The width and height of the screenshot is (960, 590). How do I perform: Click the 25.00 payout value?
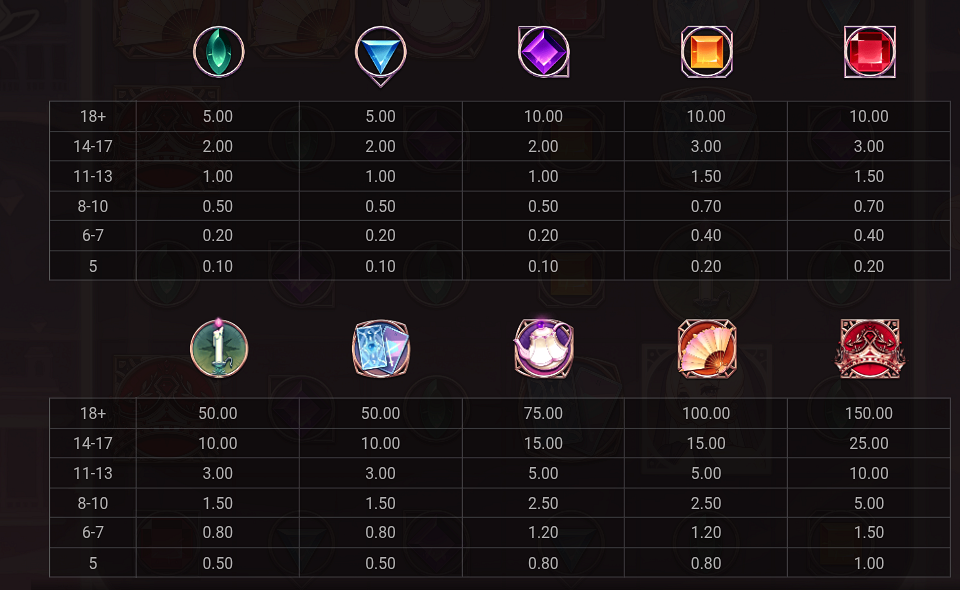[x=869, y=443]
